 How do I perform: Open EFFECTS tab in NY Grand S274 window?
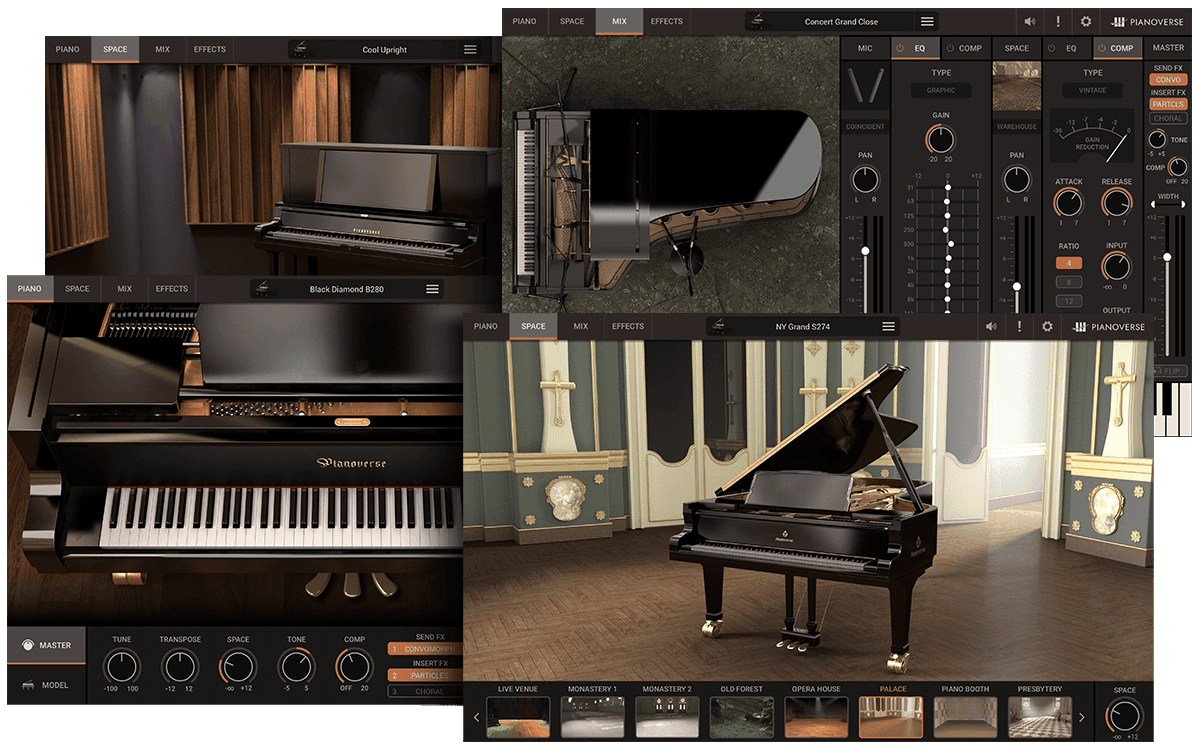[x=628, y=326]
